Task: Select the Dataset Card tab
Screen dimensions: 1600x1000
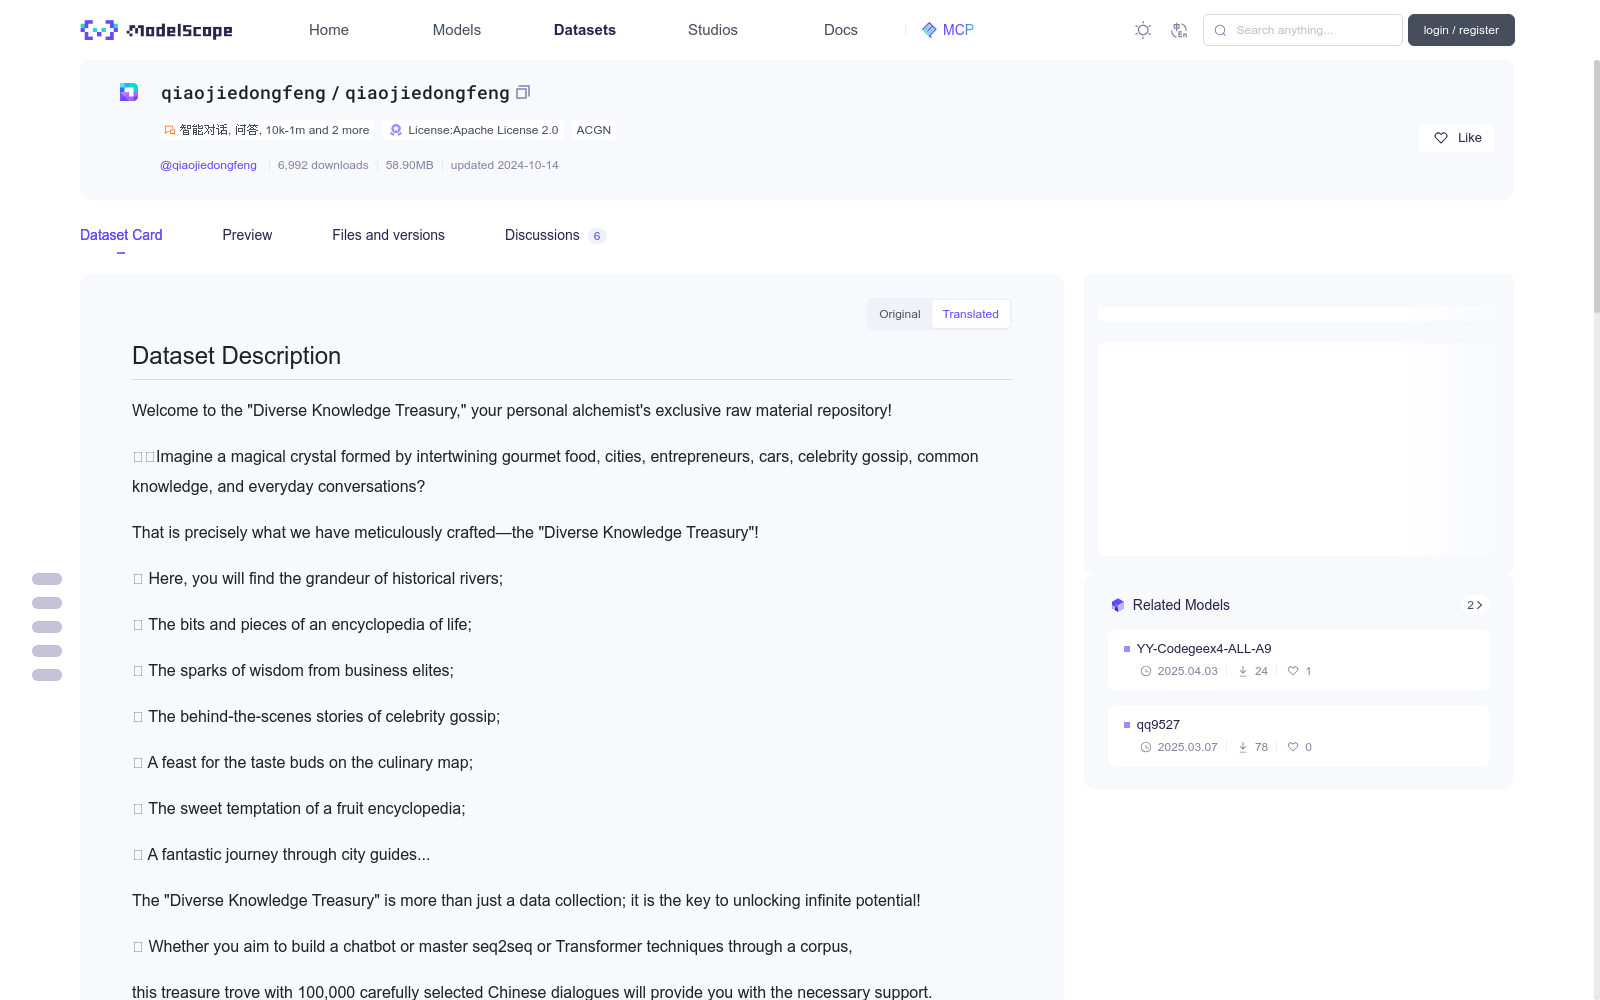Action: click(x=121, y=235)
